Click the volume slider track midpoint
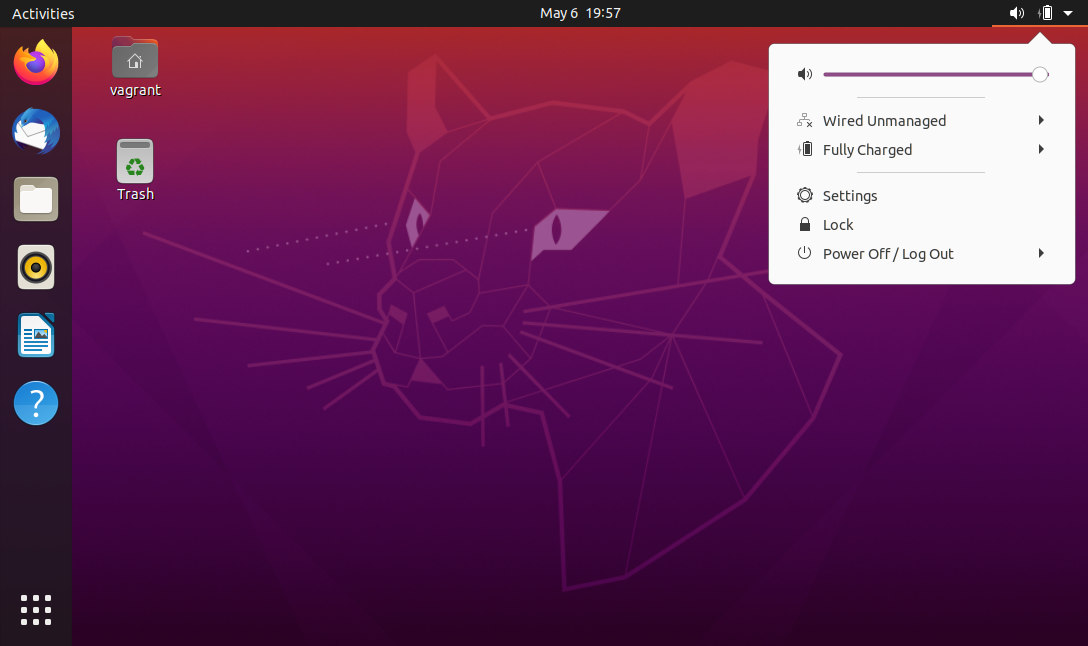 931,75
